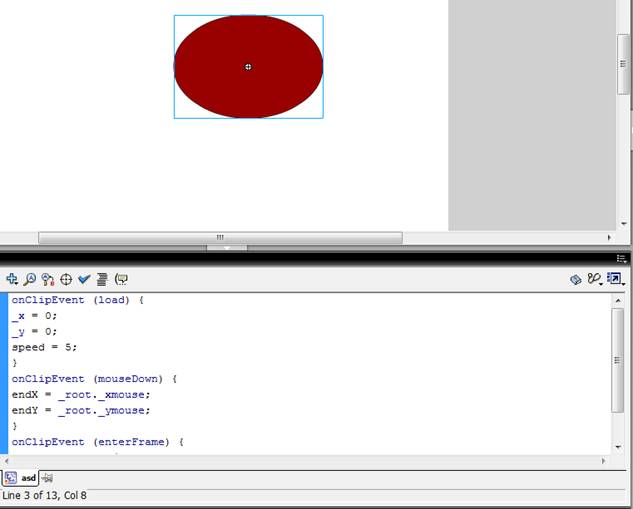Viewport: 633px width, 509px height.
Task: Click the code pane vertical scrollbar thumb
Action: point(618,360)
